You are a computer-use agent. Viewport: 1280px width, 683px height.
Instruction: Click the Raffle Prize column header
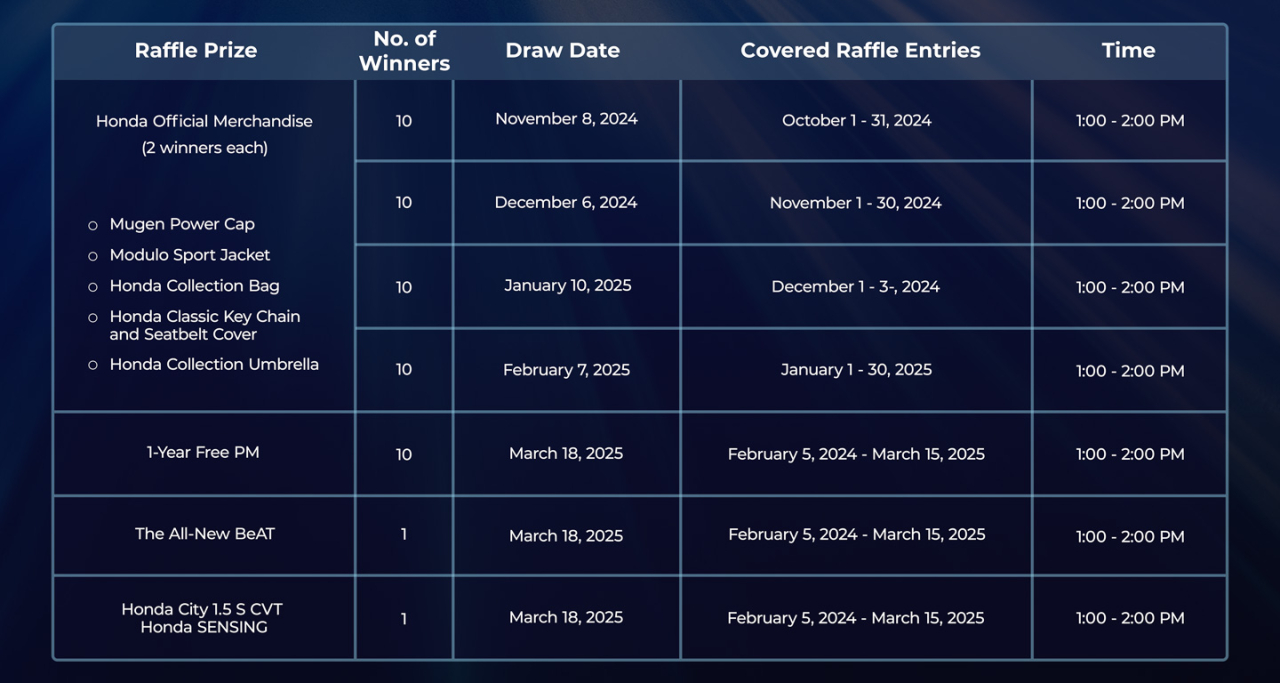pos(196,51)
